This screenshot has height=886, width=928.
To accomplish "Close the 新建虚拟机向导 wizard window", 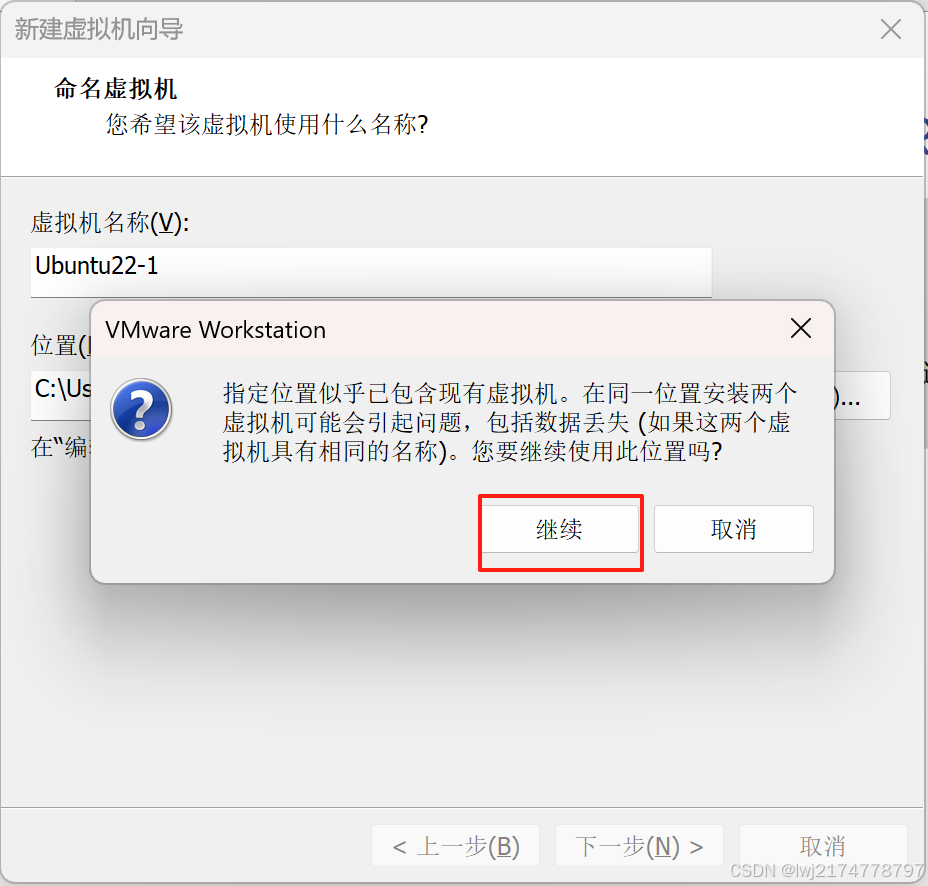I will 890,28.
